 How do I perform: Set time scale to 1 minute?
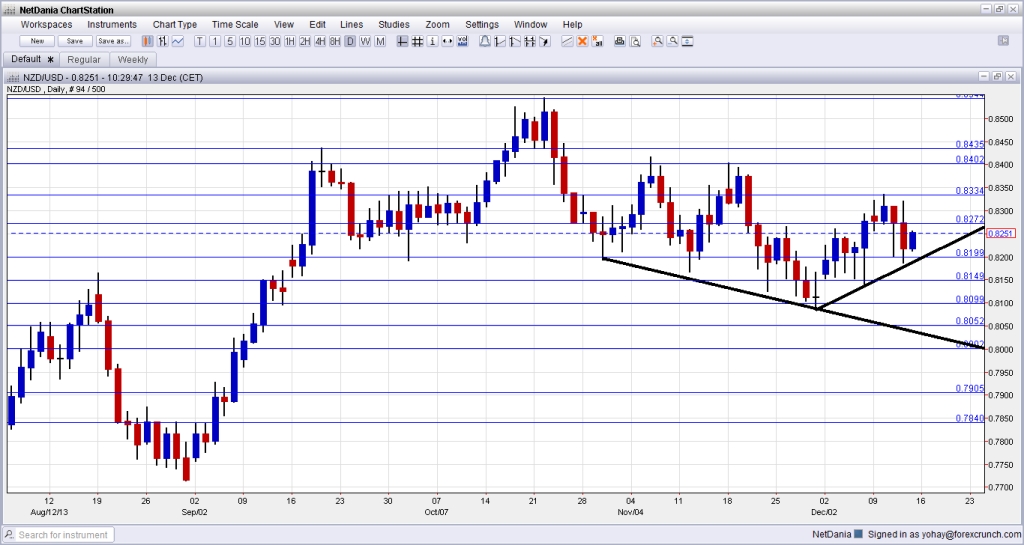point(215,41)
